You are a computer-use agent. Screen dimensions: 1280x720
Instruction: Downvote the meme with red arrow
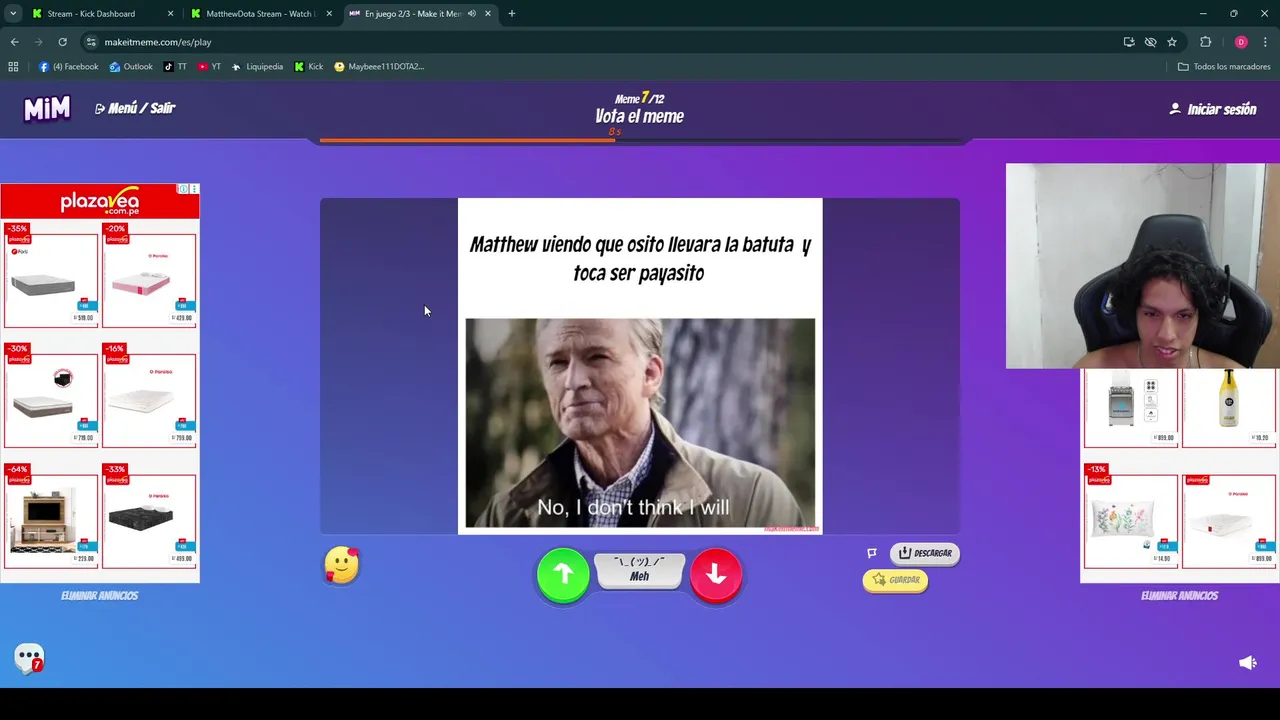[716, 574]
